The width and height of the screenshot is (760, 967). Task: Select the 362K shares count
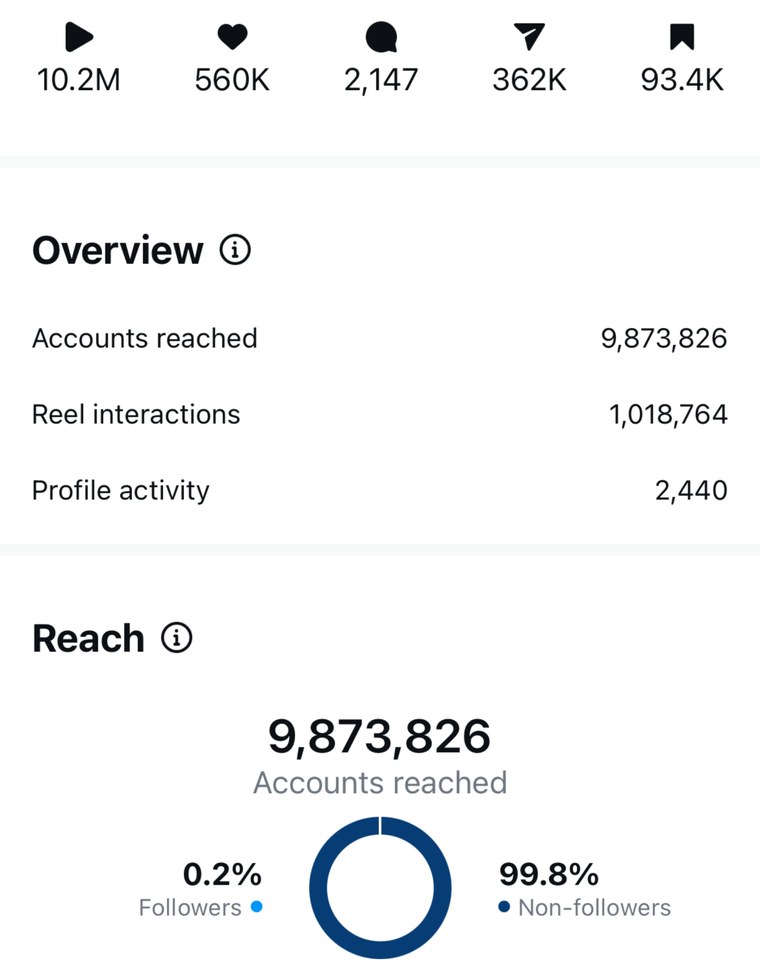[529, 80]
